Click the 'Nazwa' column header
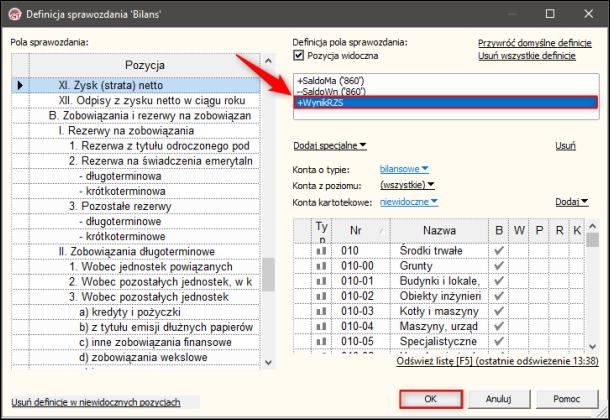The height and width of the screenshot is (420, 610). (x=439, y=230)
